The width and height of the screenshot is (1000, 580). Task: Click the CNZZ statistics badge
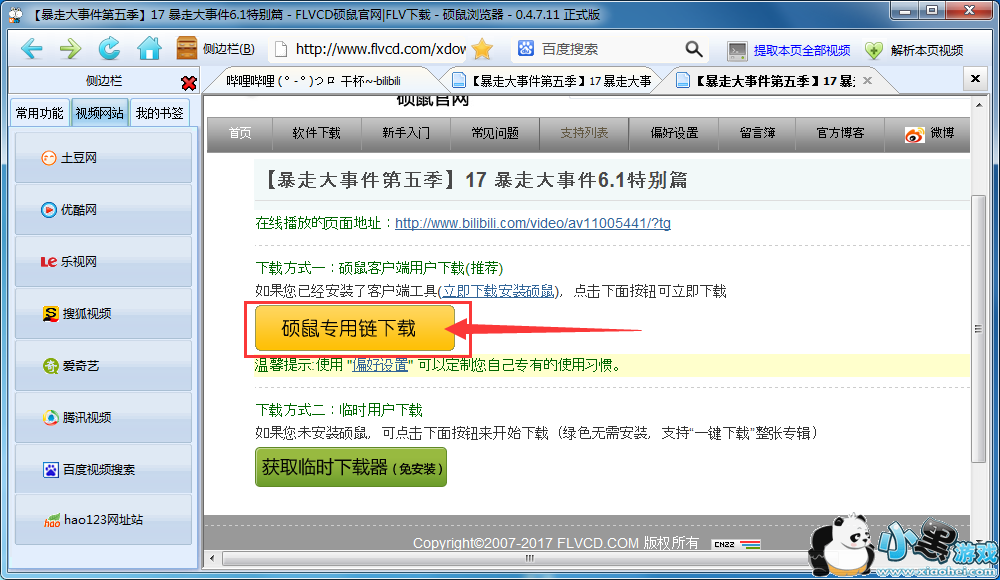coord(736,544)
